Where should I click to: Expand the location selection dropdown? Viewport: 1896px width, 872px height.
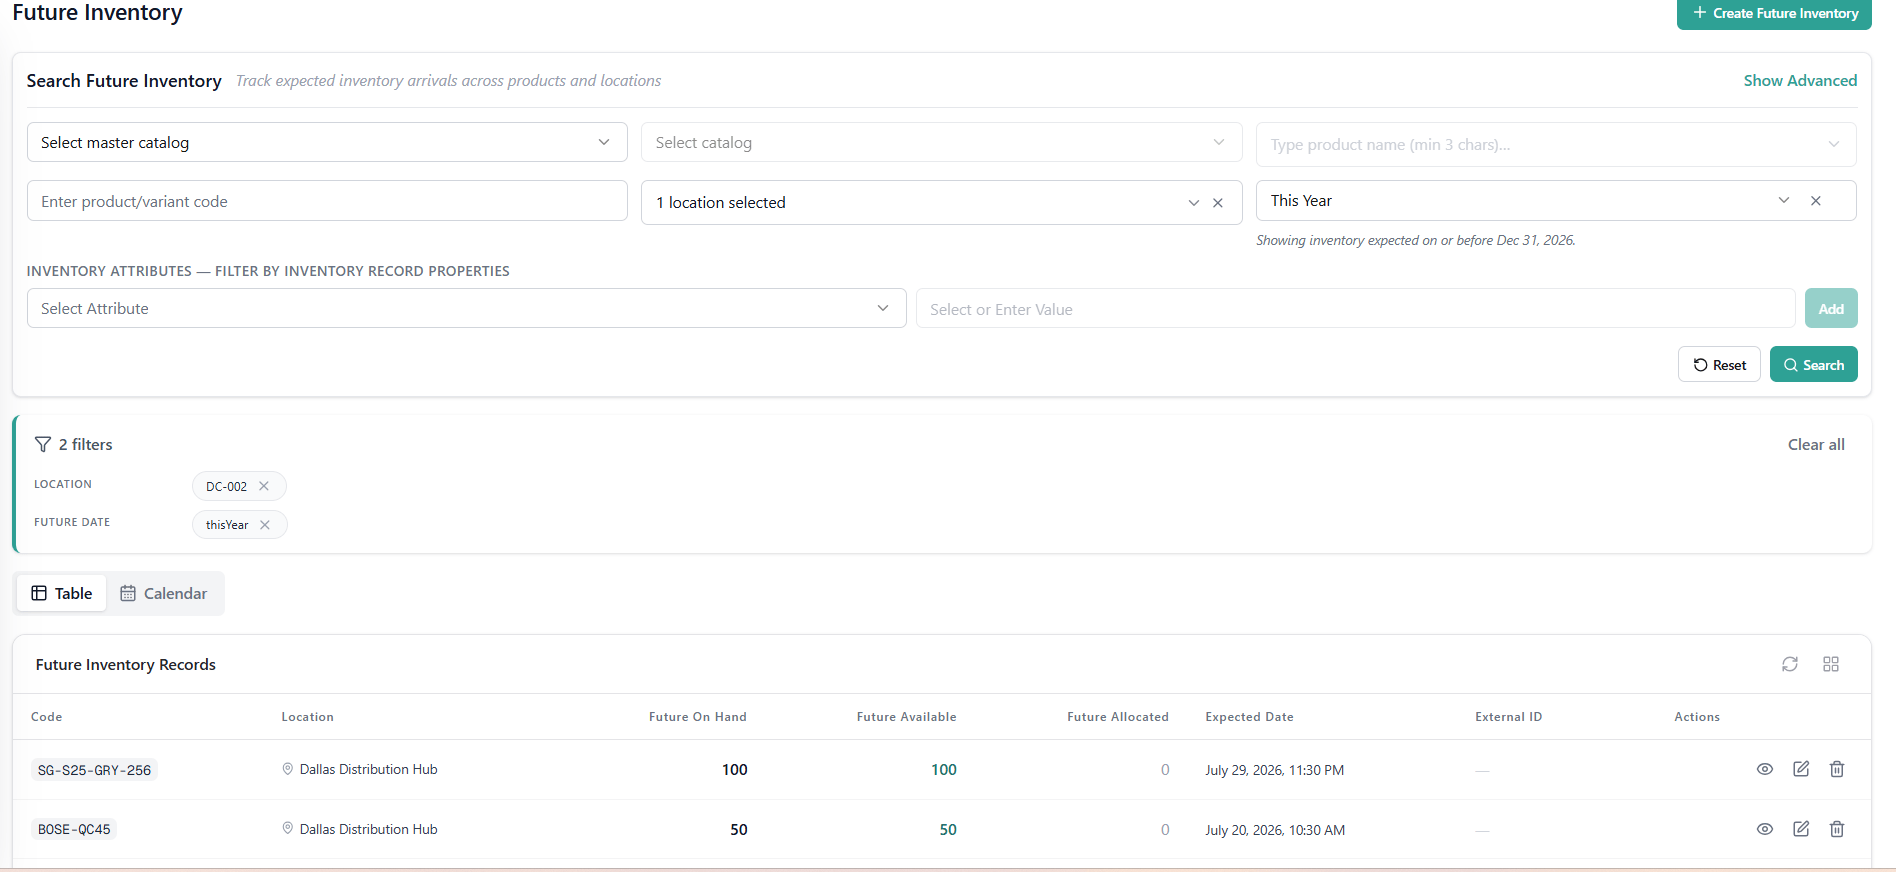(x=1193, y=203)
